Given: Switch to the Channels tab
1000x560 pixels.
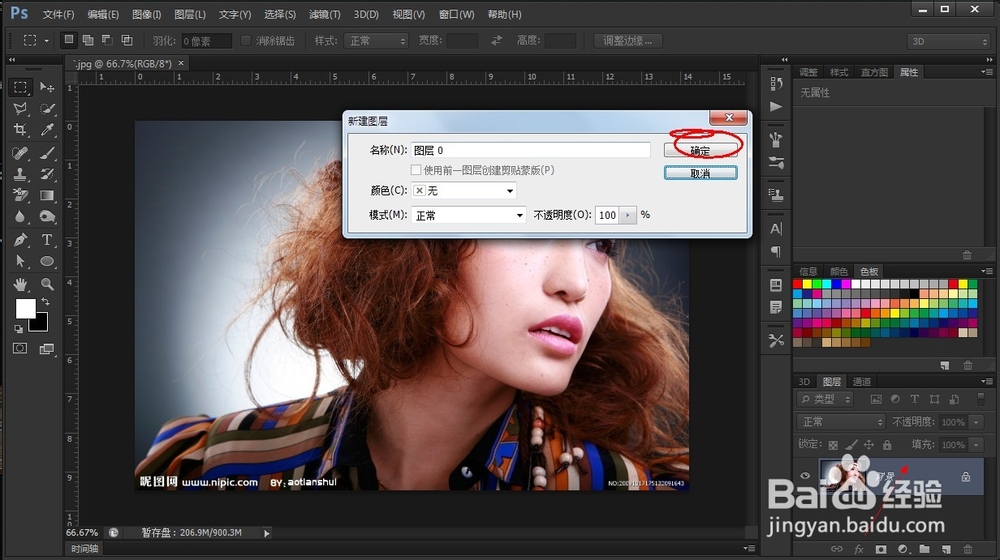Looking at the screenshot, I should click(862, 381).
